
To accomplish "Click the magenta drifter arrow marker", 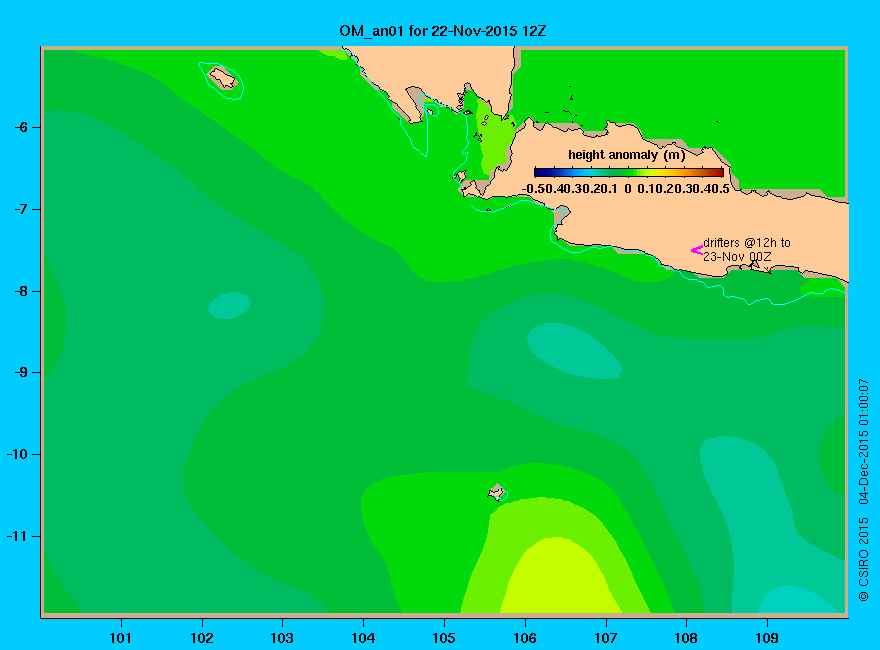I will (x=696, y=250).
